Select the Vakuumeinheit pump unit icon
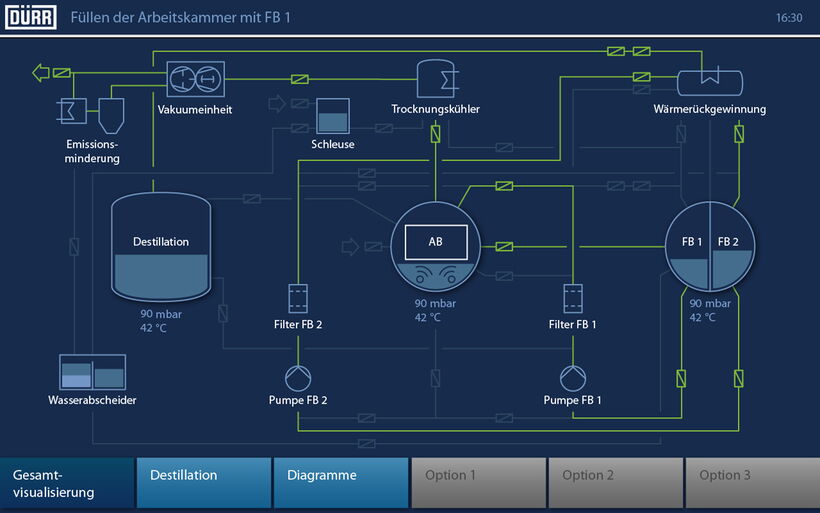 196,79
